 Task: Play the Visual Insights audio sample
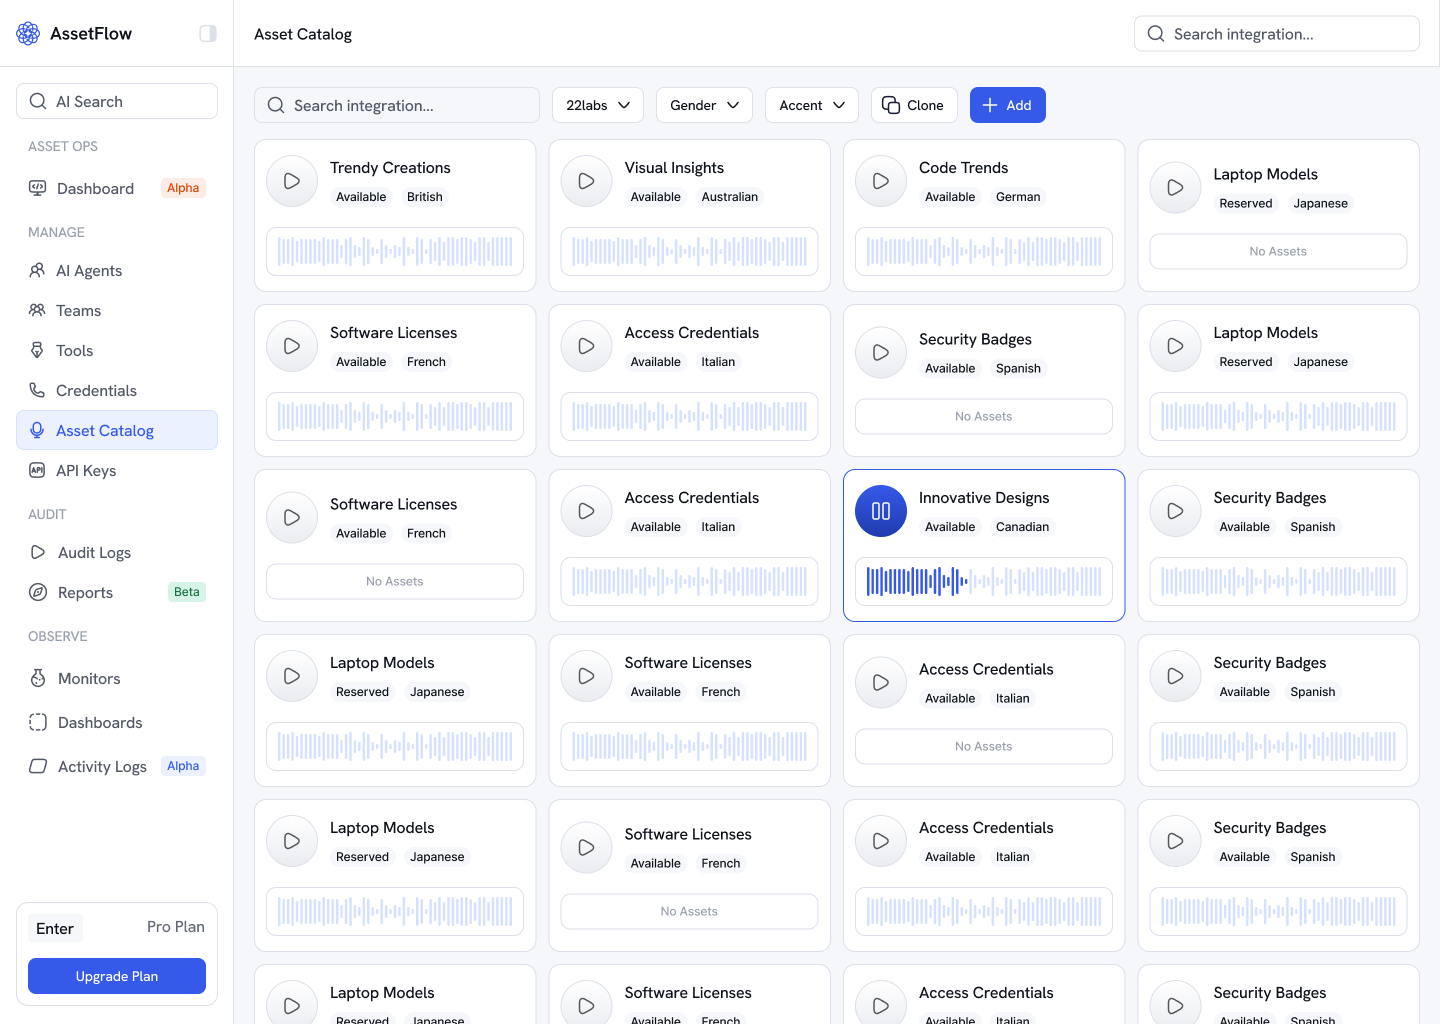point(587,181)
